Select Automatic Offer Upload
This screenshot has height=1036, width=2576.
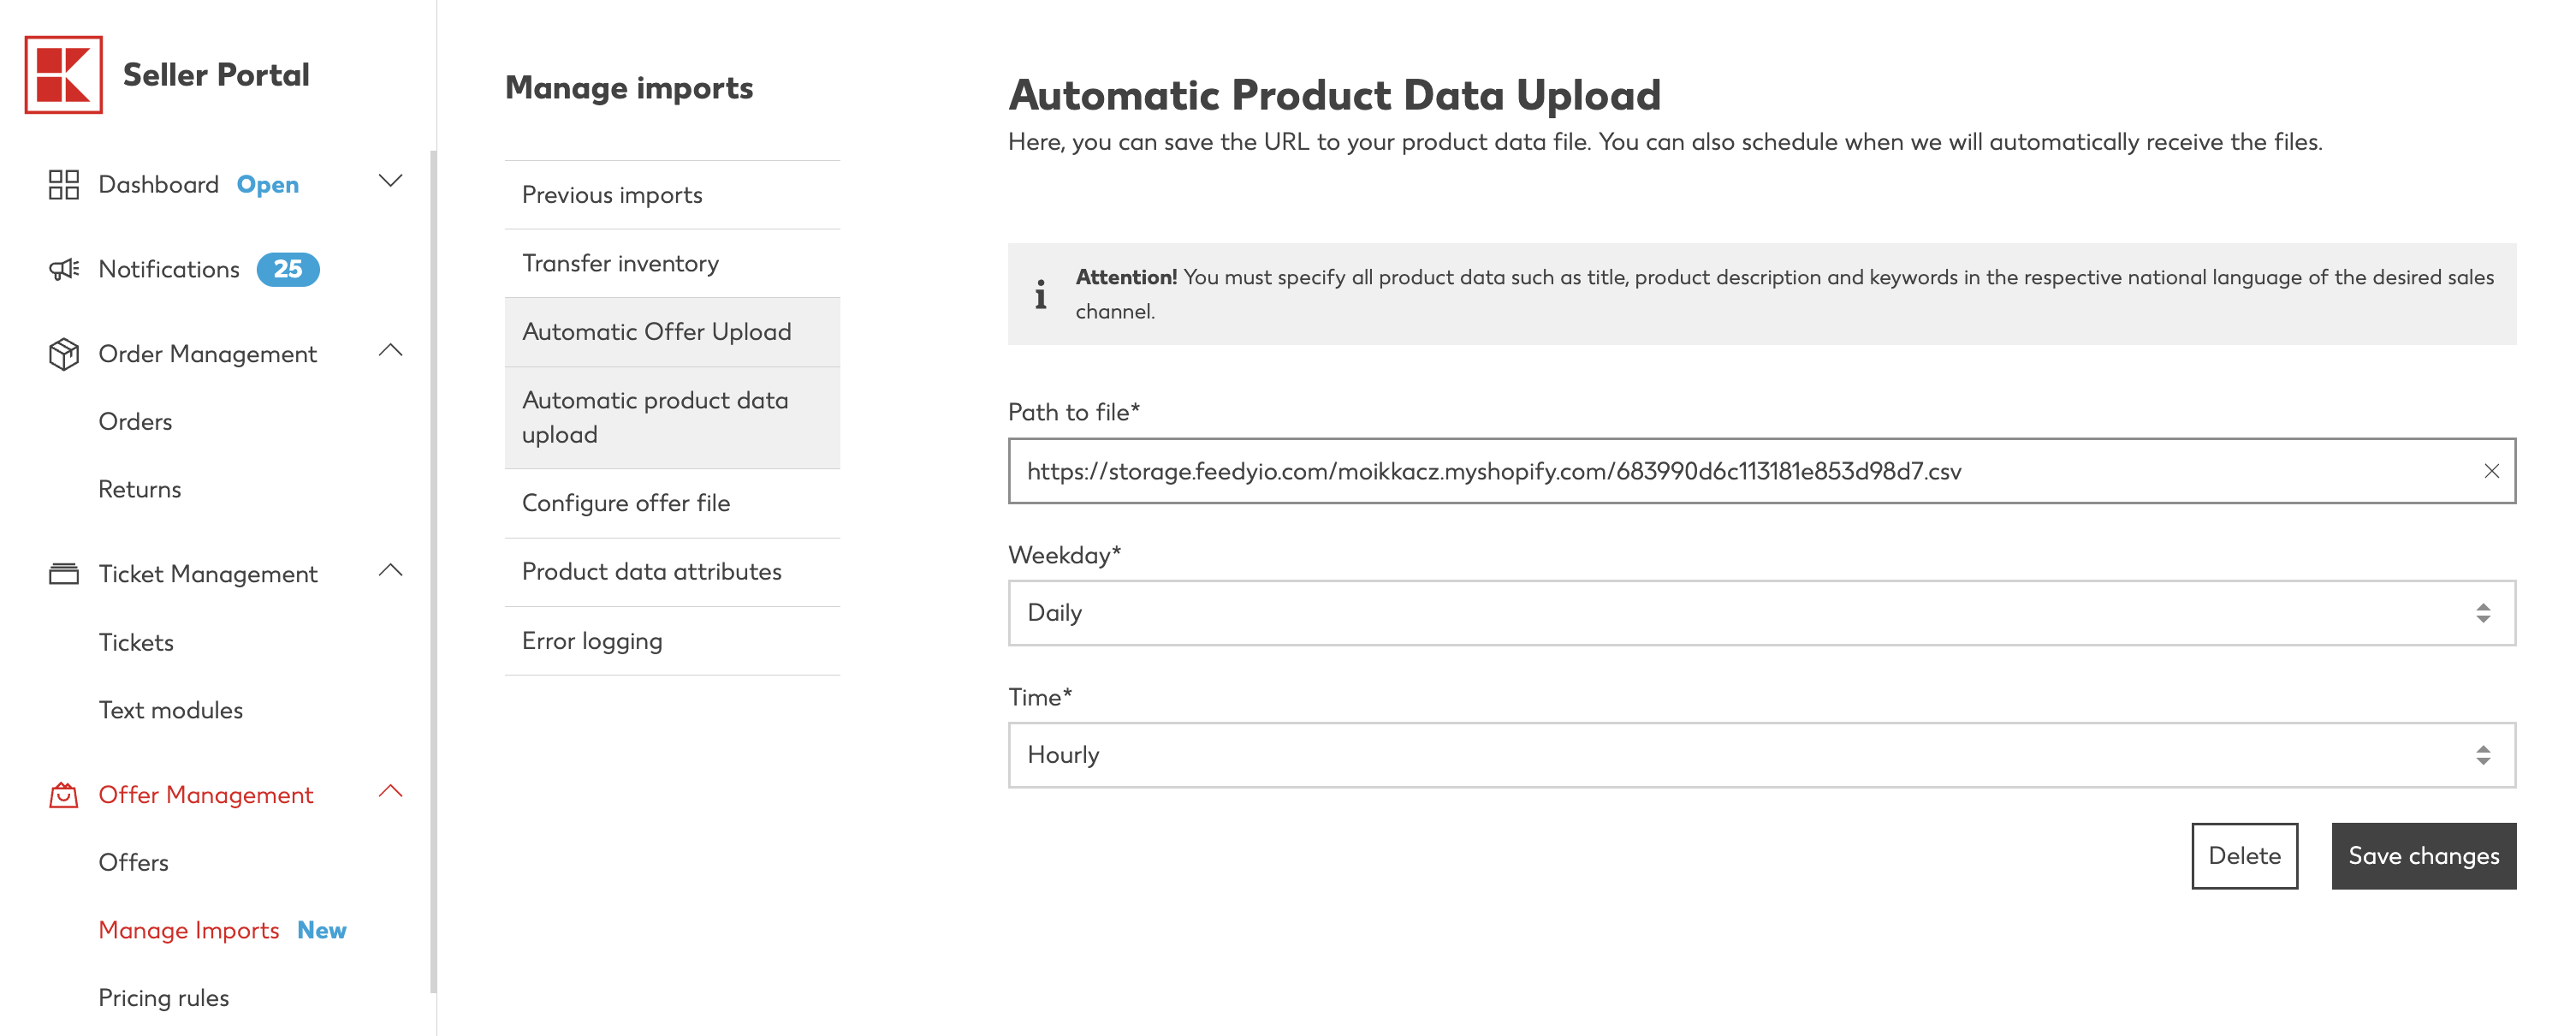pyautogui.click(x=672, y=332)
